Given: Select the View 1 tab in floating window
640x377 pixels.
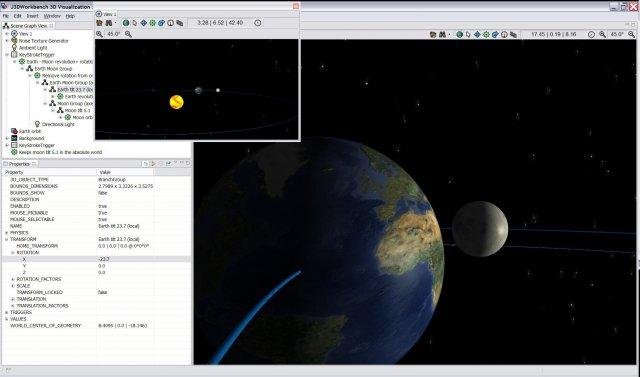Looking at the screenshot, I should pyautogui.click(x=106, y=14).
